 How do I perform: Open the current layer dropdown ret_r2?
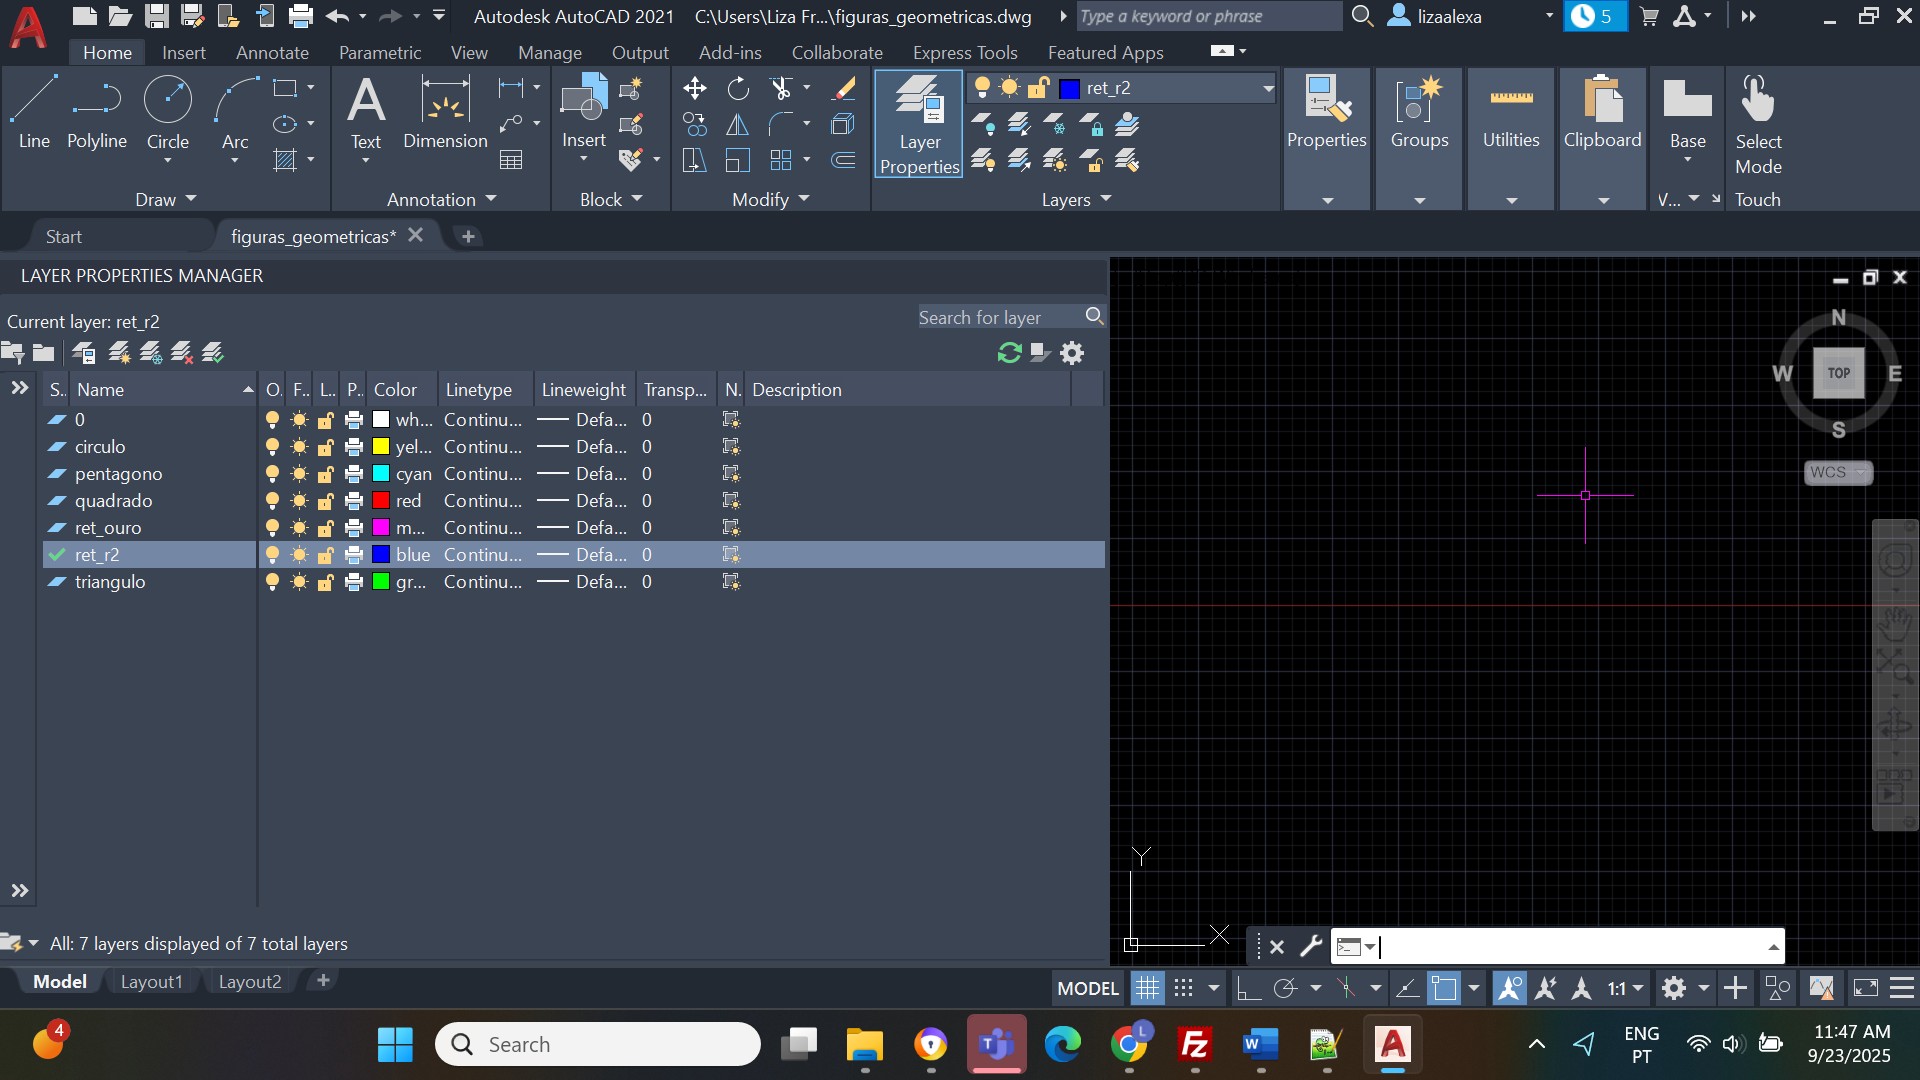[x=1267, y=88]
